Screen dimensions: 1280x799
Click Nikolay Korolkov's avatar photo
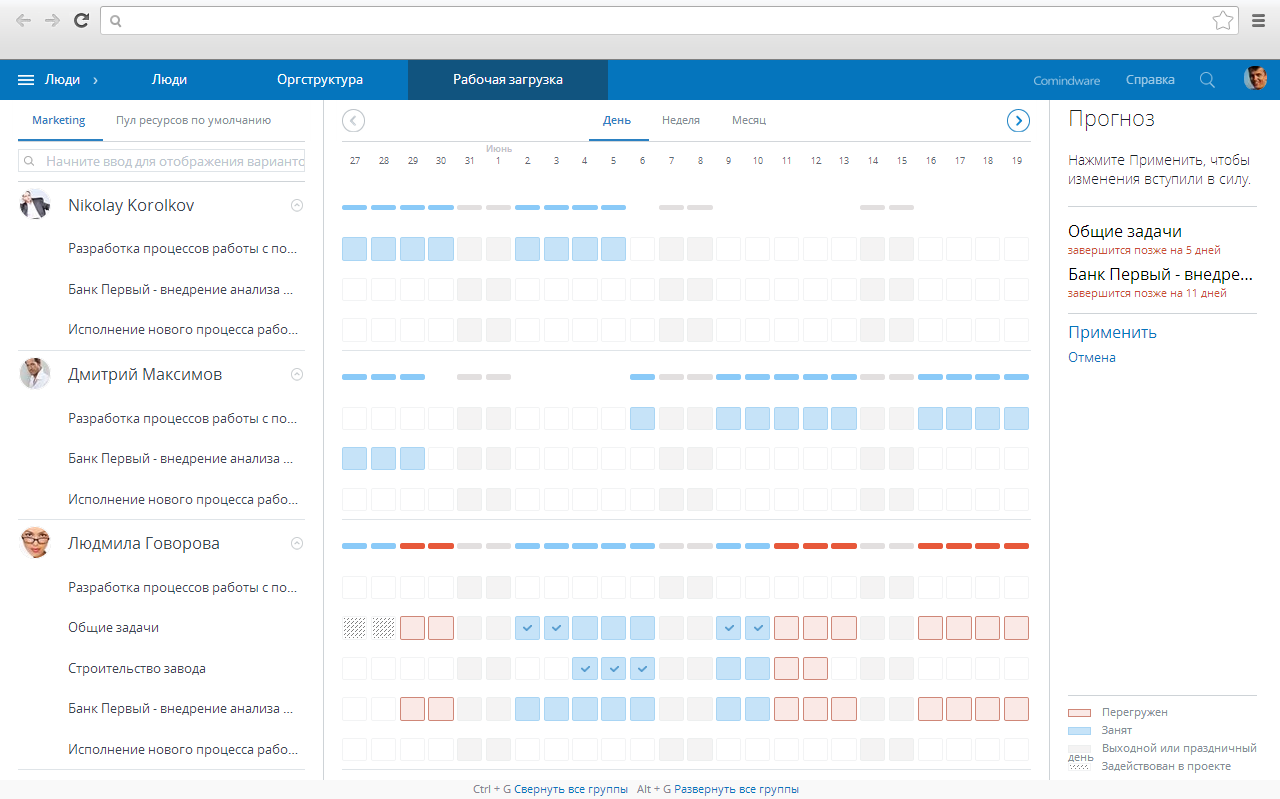[x=35, y=205]
